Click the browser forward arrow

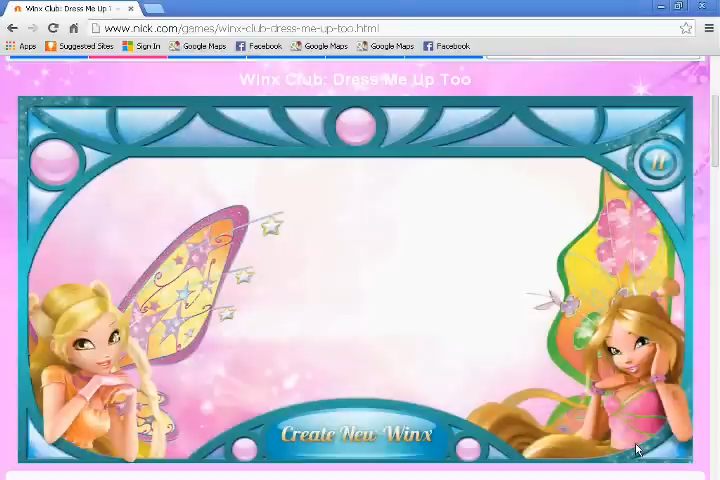pyautogui.click(x=33, y=28)
